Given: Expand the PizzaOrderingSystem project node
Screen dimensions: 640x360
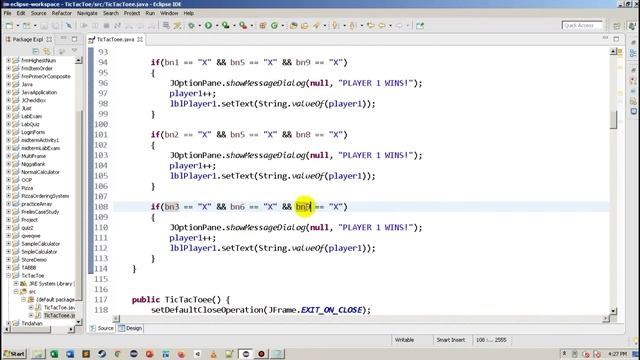Looking at the screenshot, I should 9,196.
